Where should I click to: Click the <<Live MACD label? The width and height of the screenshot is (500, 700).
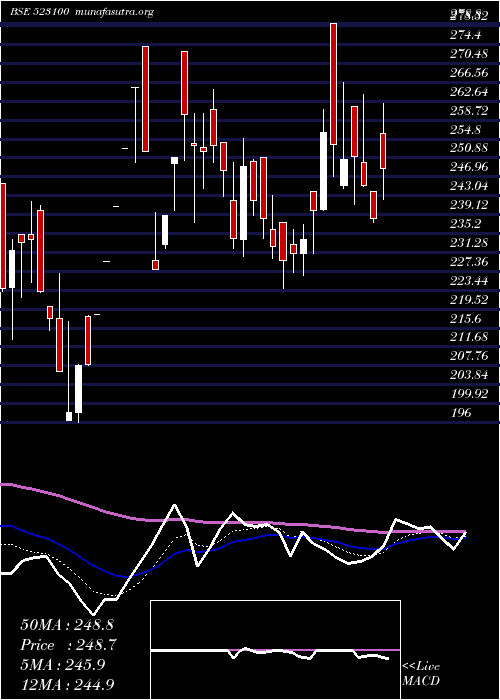click(421, 674)
